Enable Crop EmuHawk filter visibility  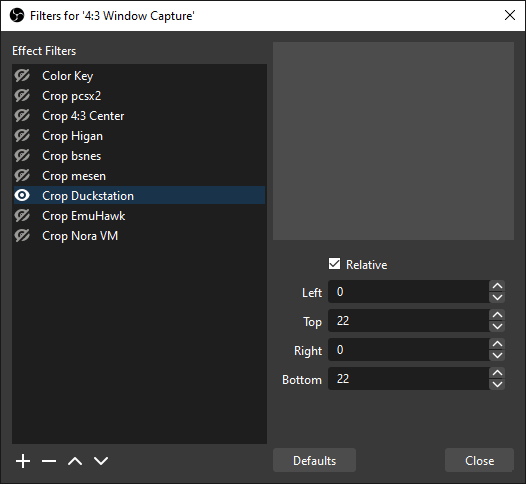coord(22,216)
